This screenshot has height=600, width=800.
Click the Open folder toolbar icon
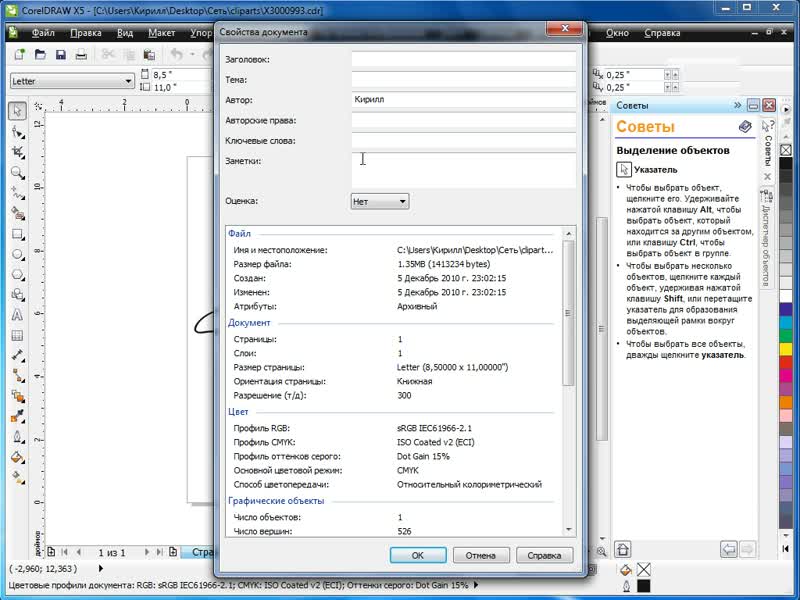pyautogui.click(x=40, y=55)
